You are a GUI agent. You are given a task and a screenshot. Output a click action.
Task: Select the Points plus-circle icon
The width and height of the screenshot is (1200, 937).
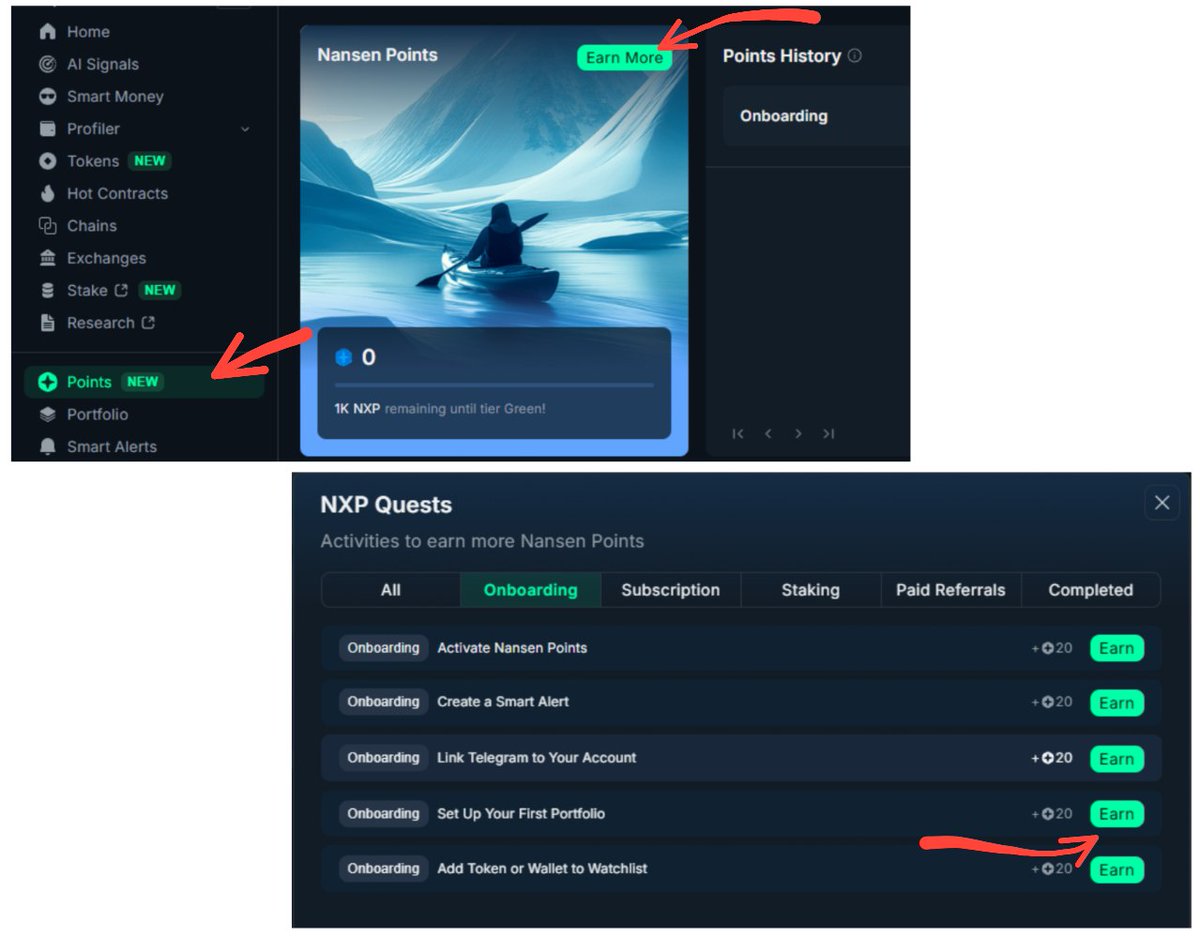coord(47,382)
